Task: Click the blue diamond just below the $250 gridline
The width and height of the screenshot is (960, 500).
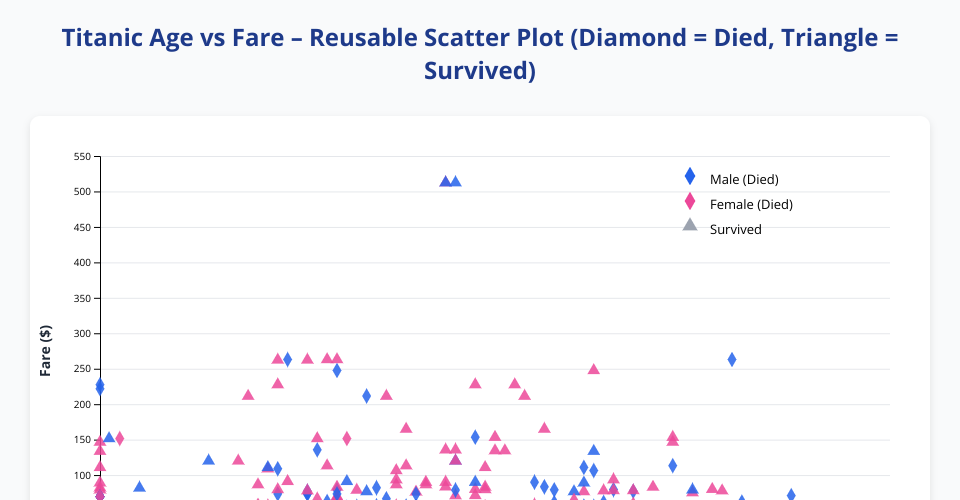Action: [337, 370]
